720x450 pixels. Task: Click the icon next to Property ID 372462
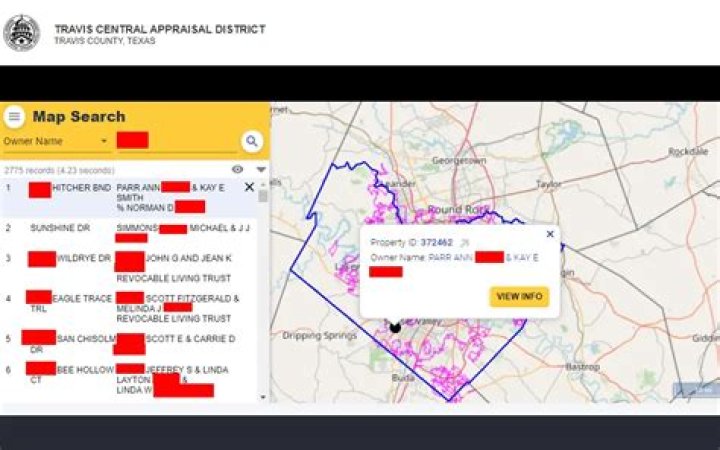click(465, 242)
